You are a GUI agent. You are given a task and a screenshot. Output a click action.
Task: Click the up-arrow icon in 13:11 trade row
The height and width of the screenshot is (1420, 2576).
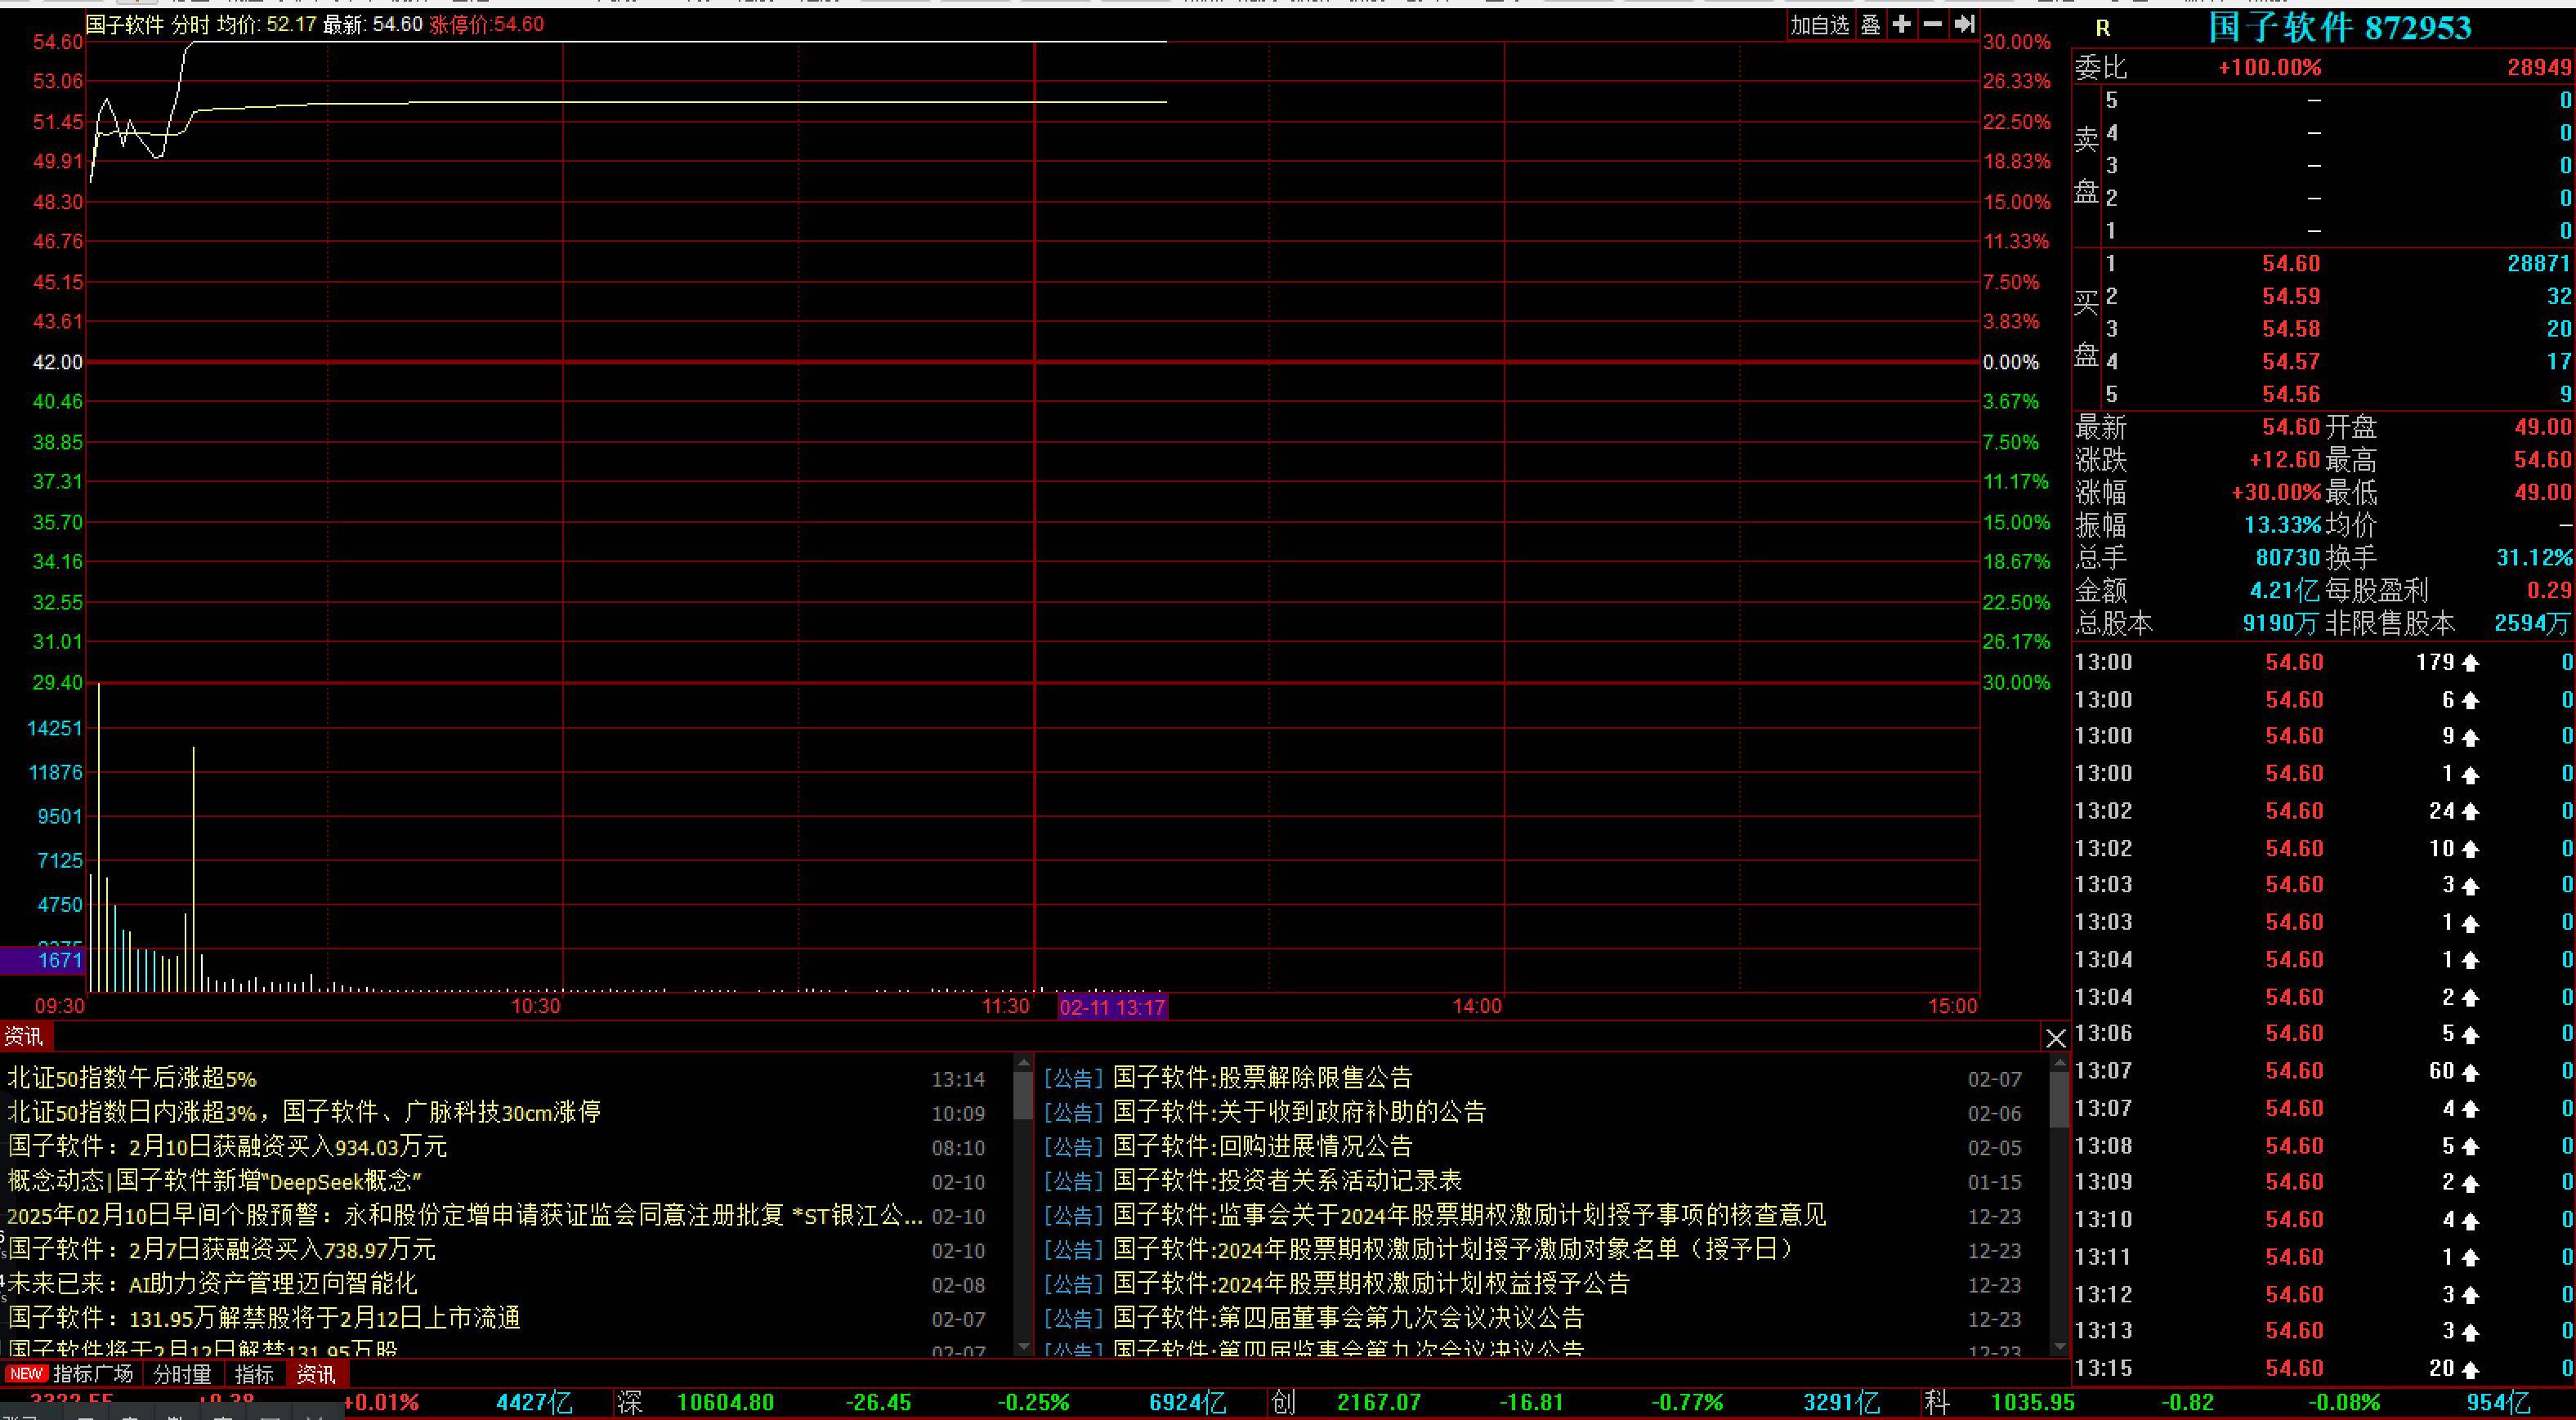tap(2470, 1258)
